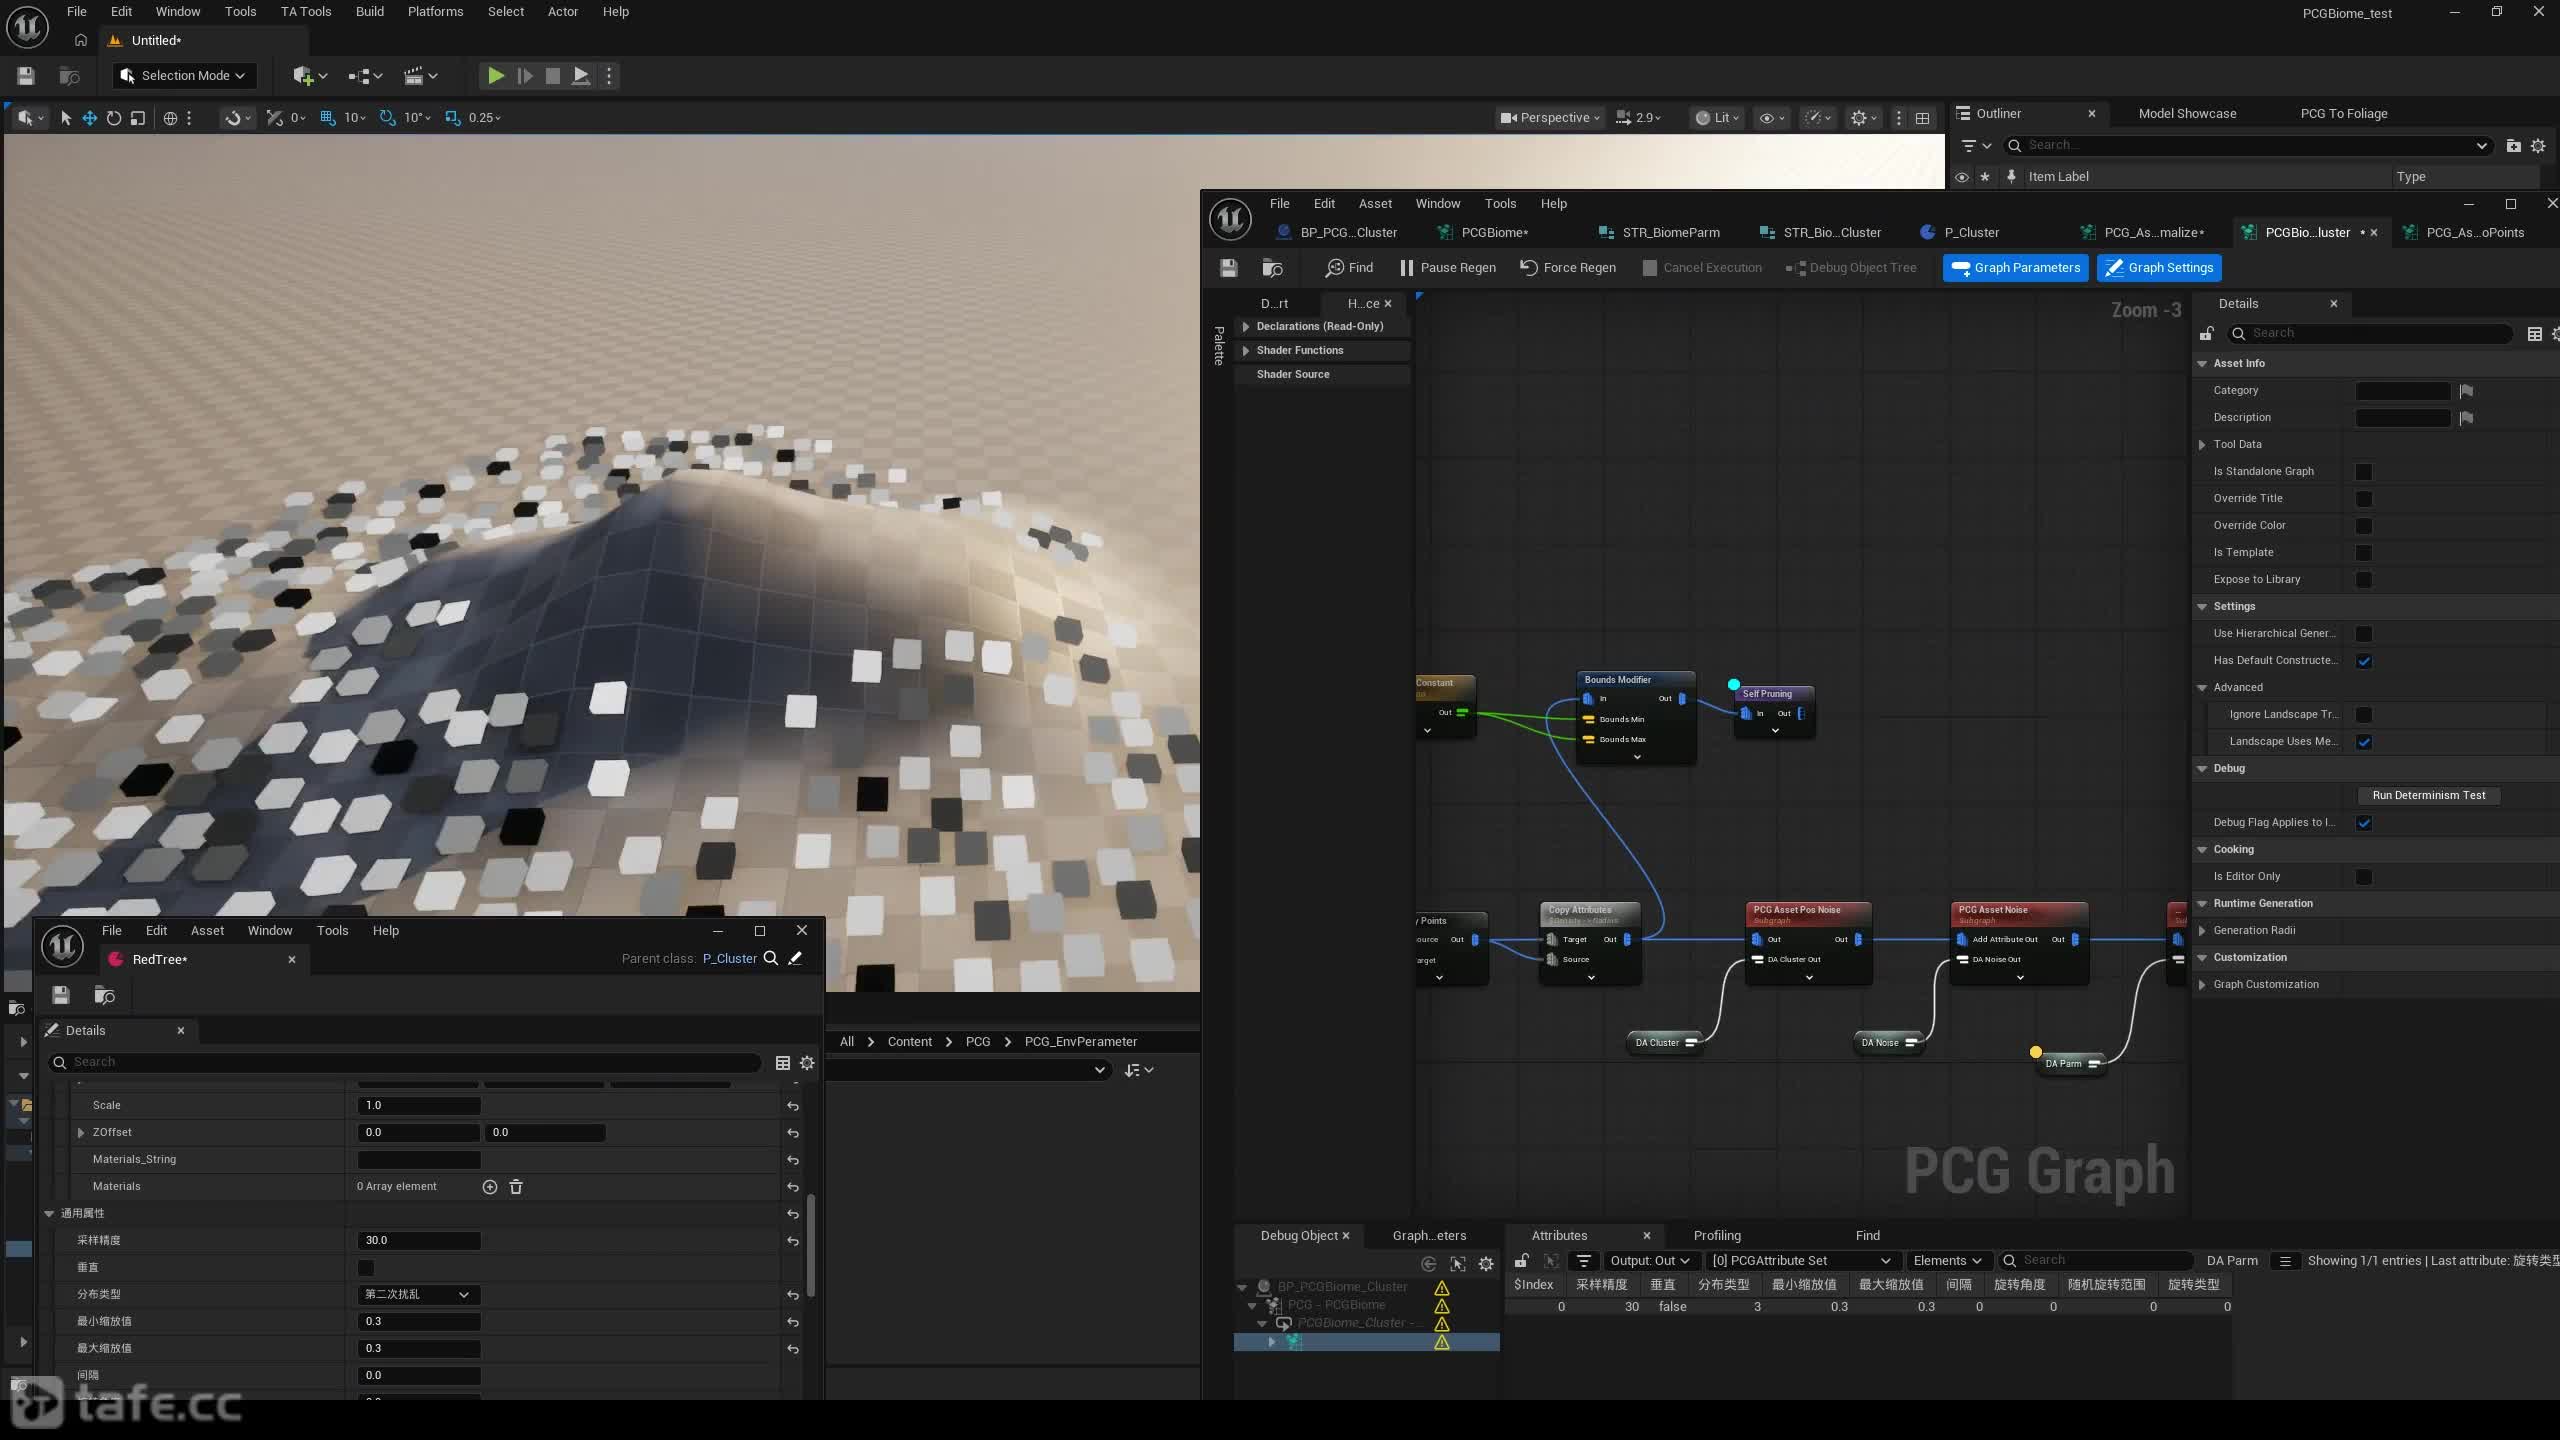Reset Scale value to default arrow
The width and height of the screenshot is (2560, 1440).
792,1106
